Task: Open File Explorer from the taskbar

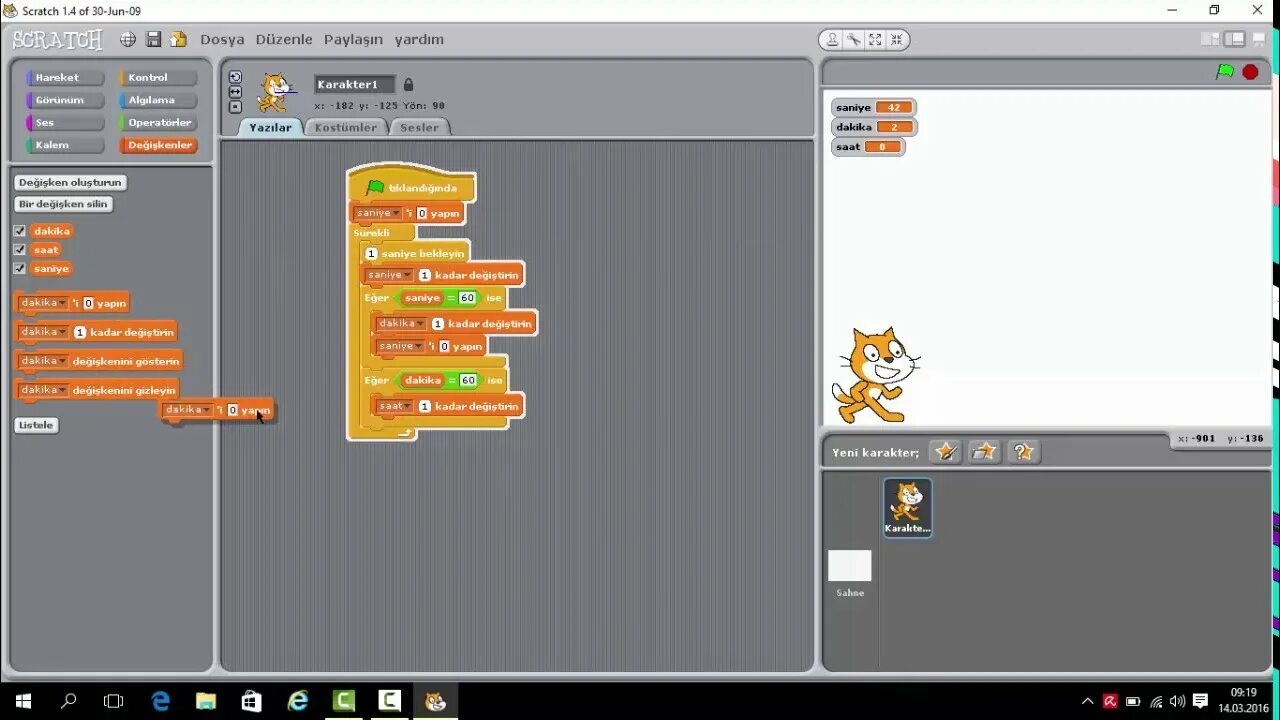Action: pos(206,701)
